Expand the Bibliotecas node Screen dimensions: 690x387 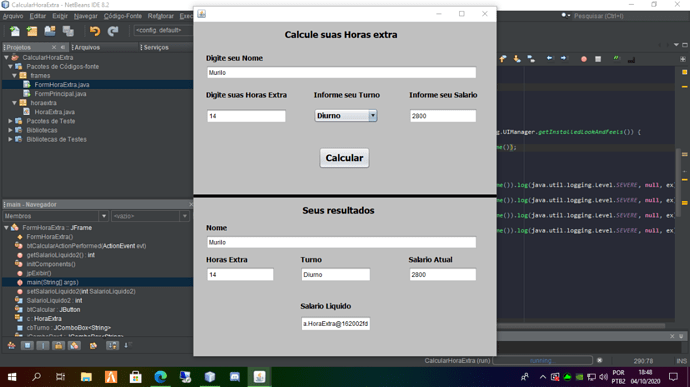10,130
